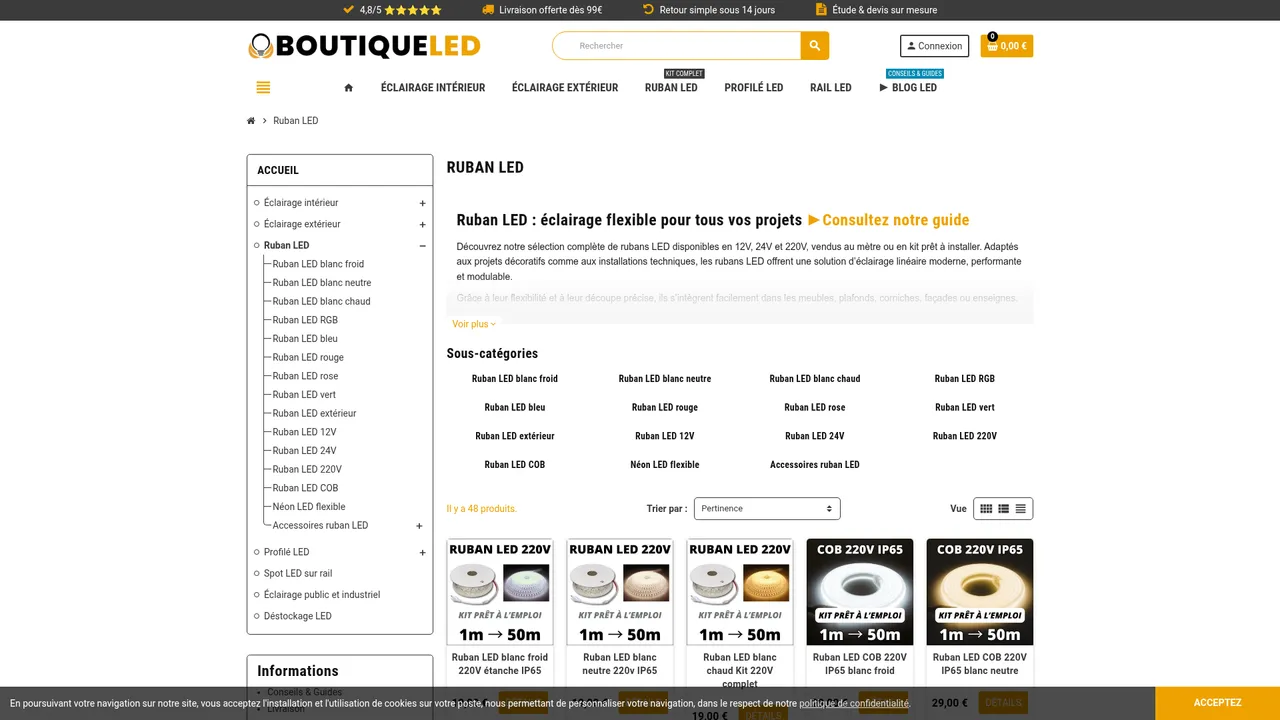Viewport: 1280px width, 720px height.
Task: Click the document icon beside Étude & devis
Action: coord(821,10)
